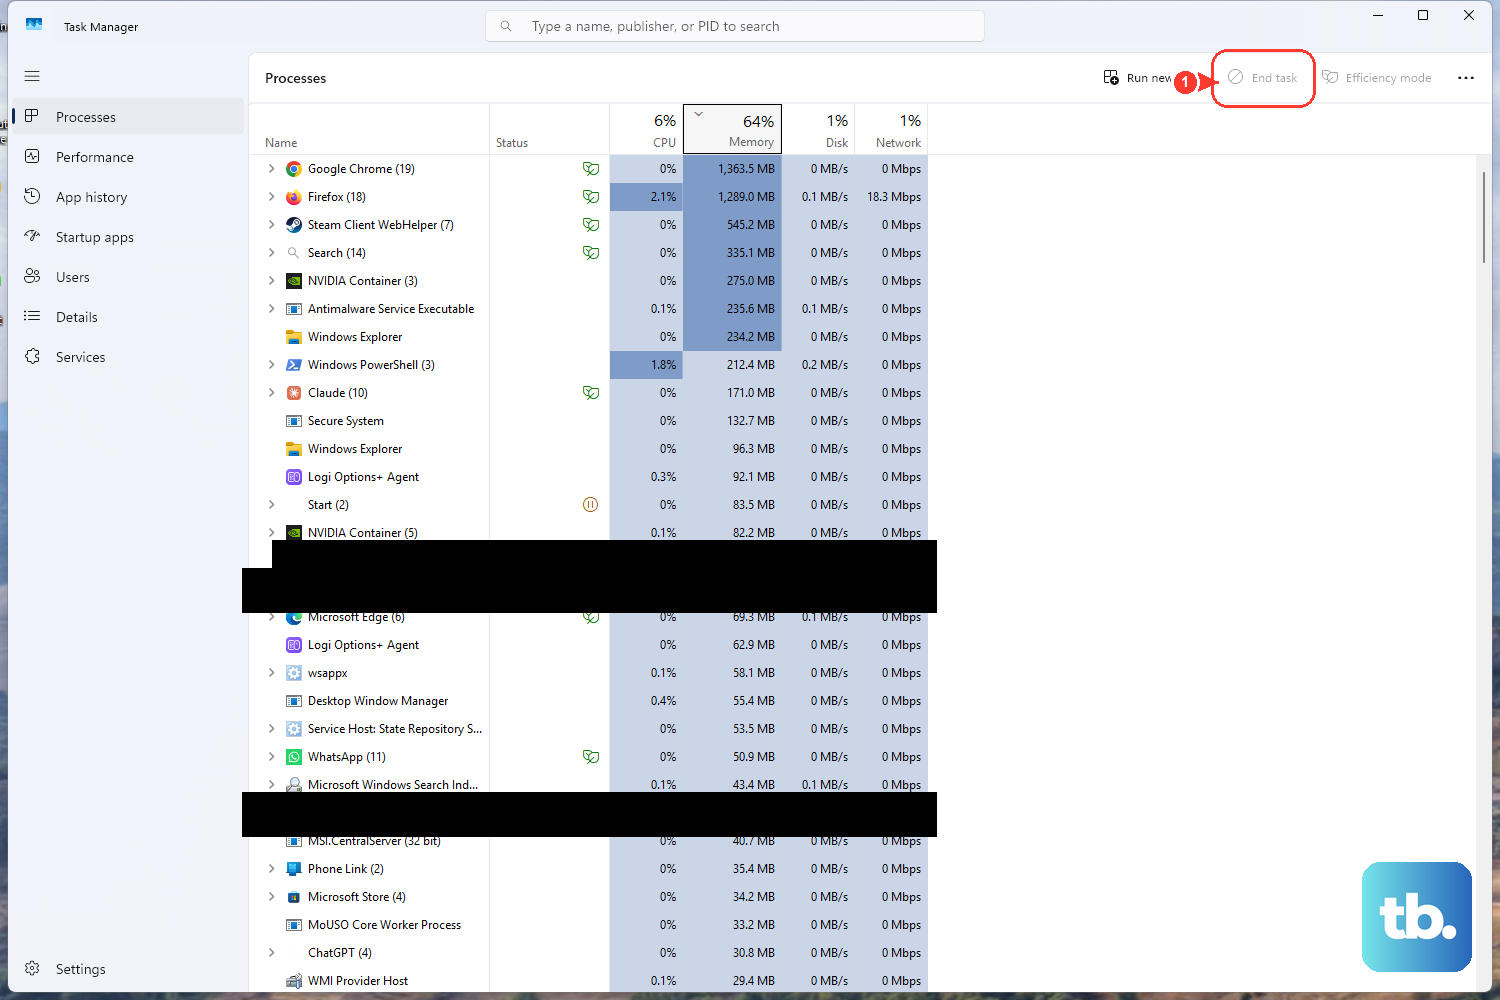Screen dimensions: 1500x1000
Task: Open the App history page
Action: 127,197
